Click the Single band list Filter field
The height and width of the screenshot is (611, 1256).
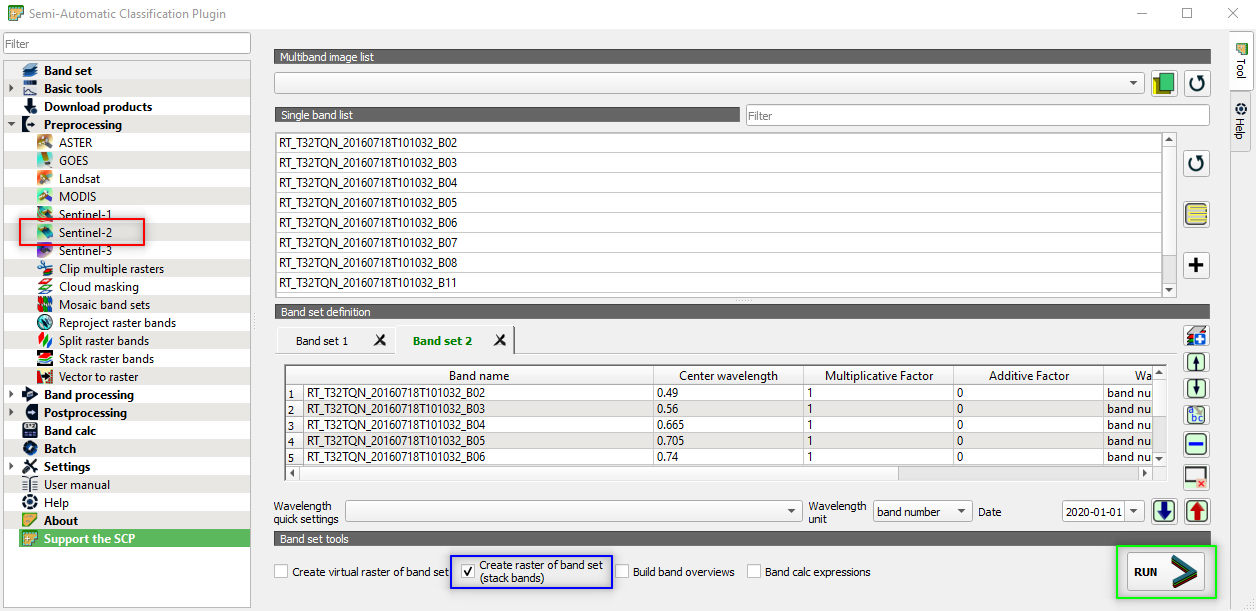click(977, 116)
